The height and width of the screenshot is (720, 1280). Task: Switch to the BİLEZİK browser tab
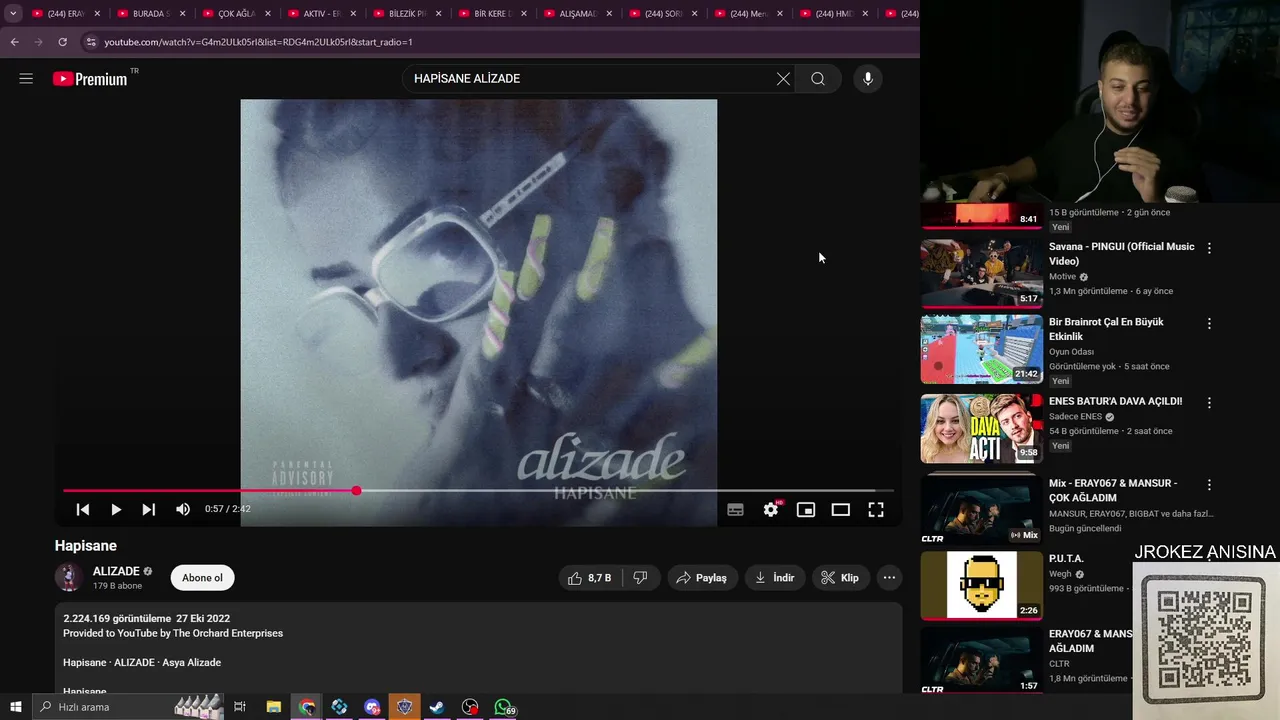tap(407, 14)
